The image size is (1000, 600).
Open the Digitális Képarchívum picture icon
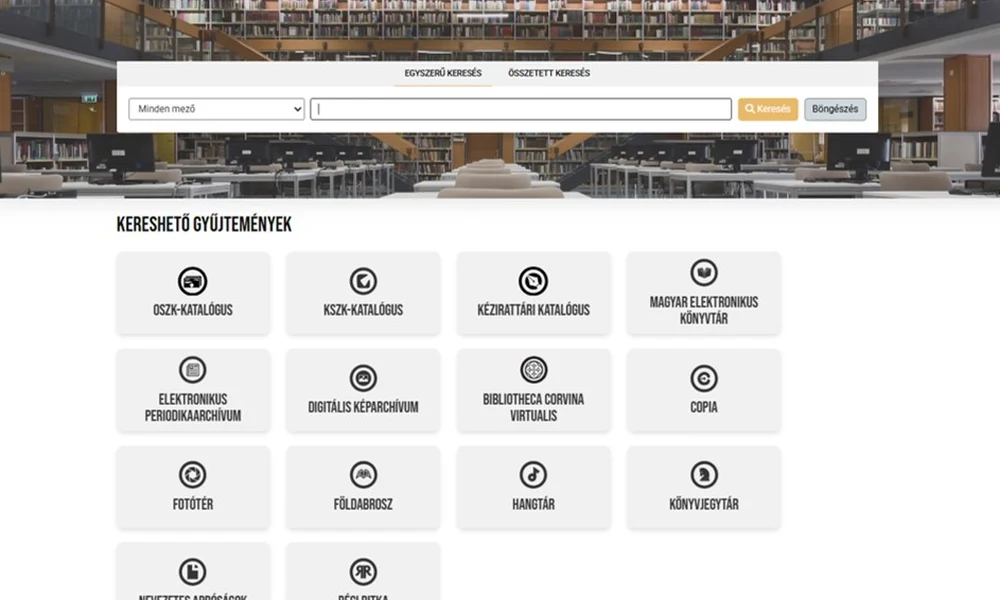(363, 378)
